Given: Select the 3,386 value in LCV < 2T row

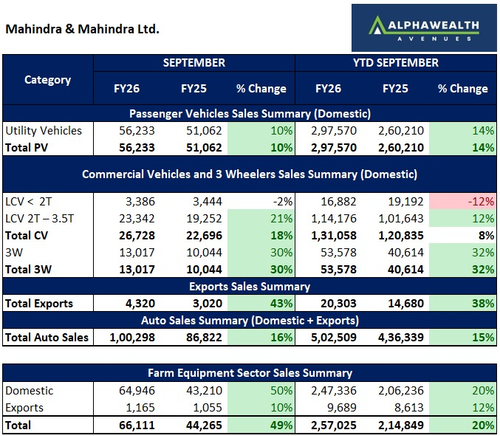Looking at the screenshot, I should point(140,202).
